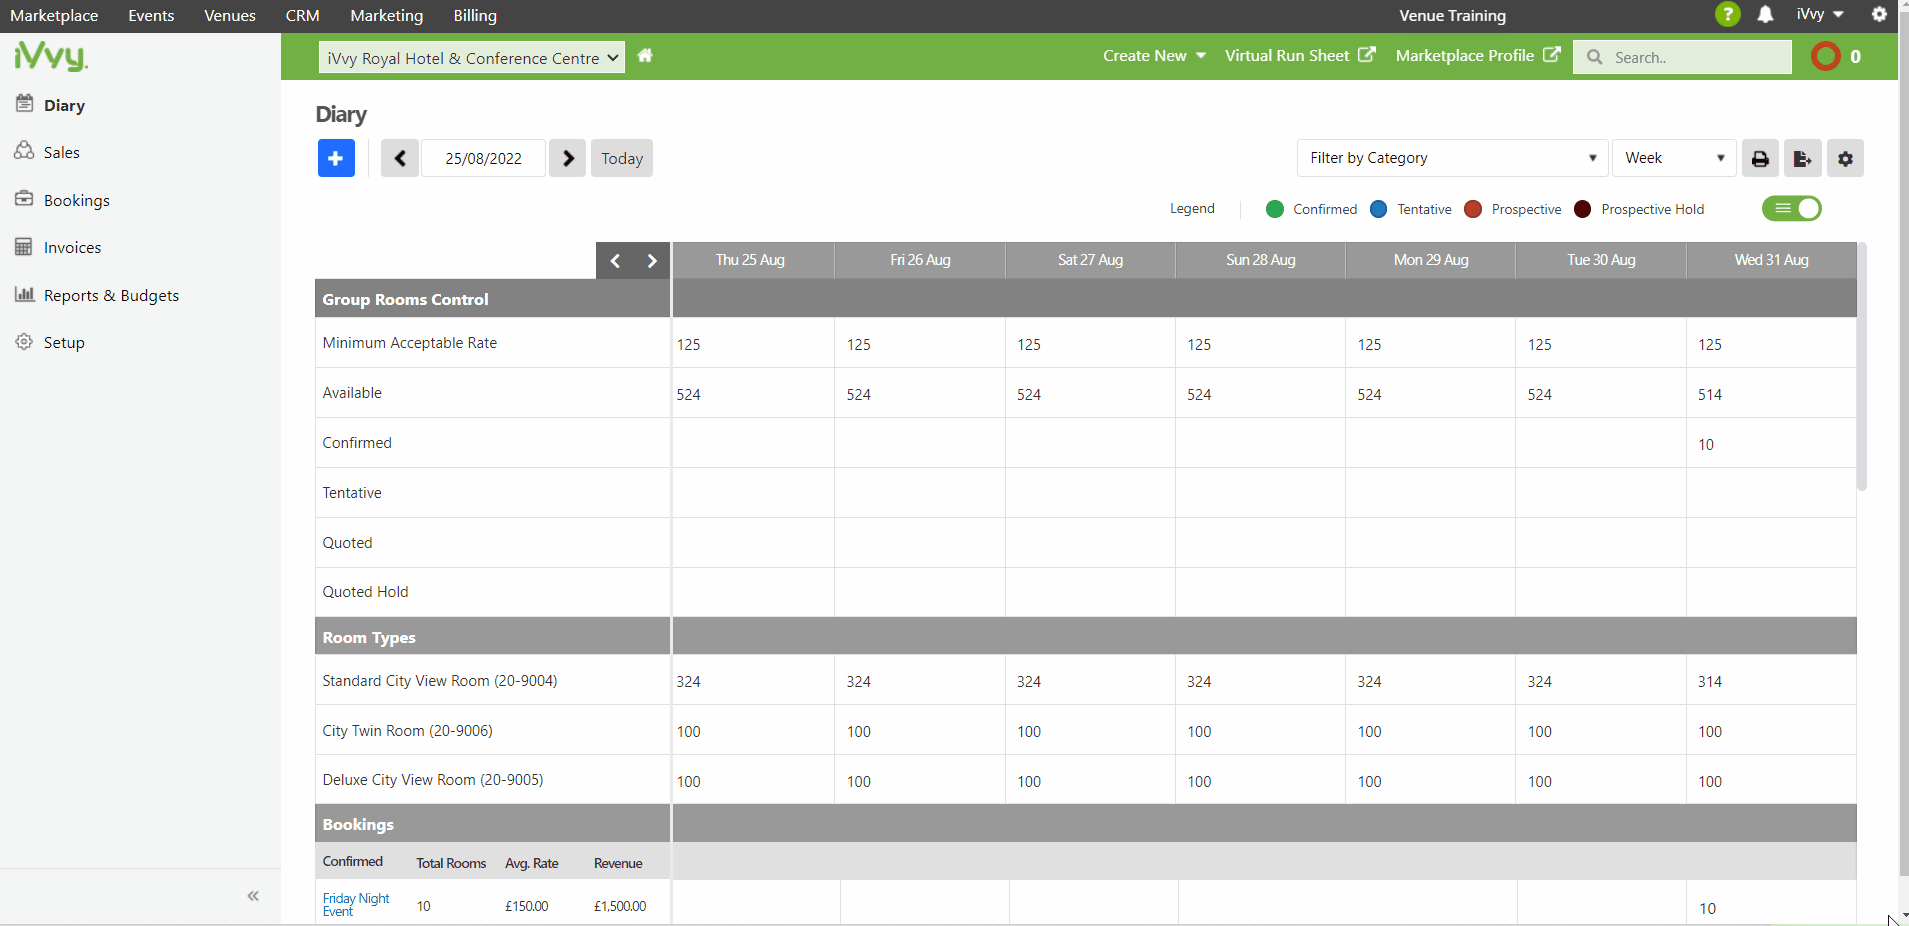Select the Sat 27 Aug column header
Screen dimensions: 1909x926
[1090, 260]
